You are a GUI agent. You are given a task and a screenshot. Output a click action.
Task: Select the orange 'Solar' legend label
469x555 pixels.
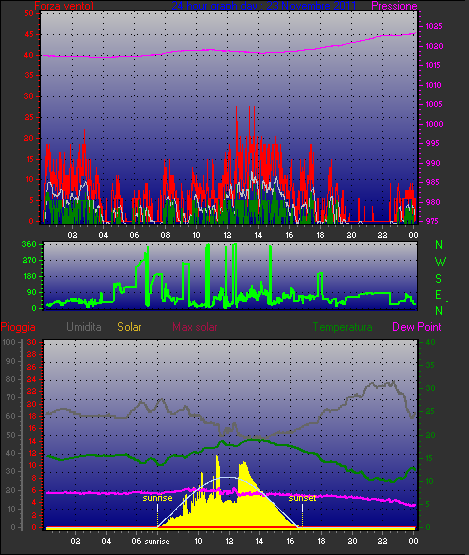[129, 327]
